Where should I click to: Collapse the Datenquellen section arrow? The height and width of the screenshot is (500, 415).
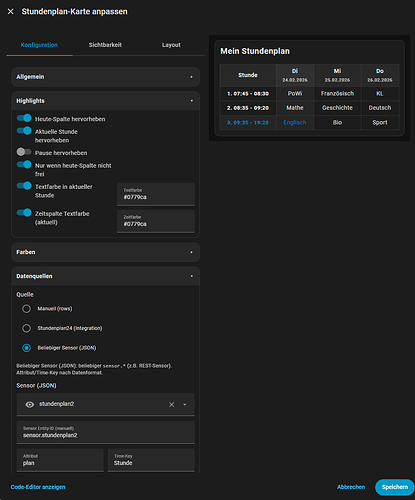tap(192, 276)
